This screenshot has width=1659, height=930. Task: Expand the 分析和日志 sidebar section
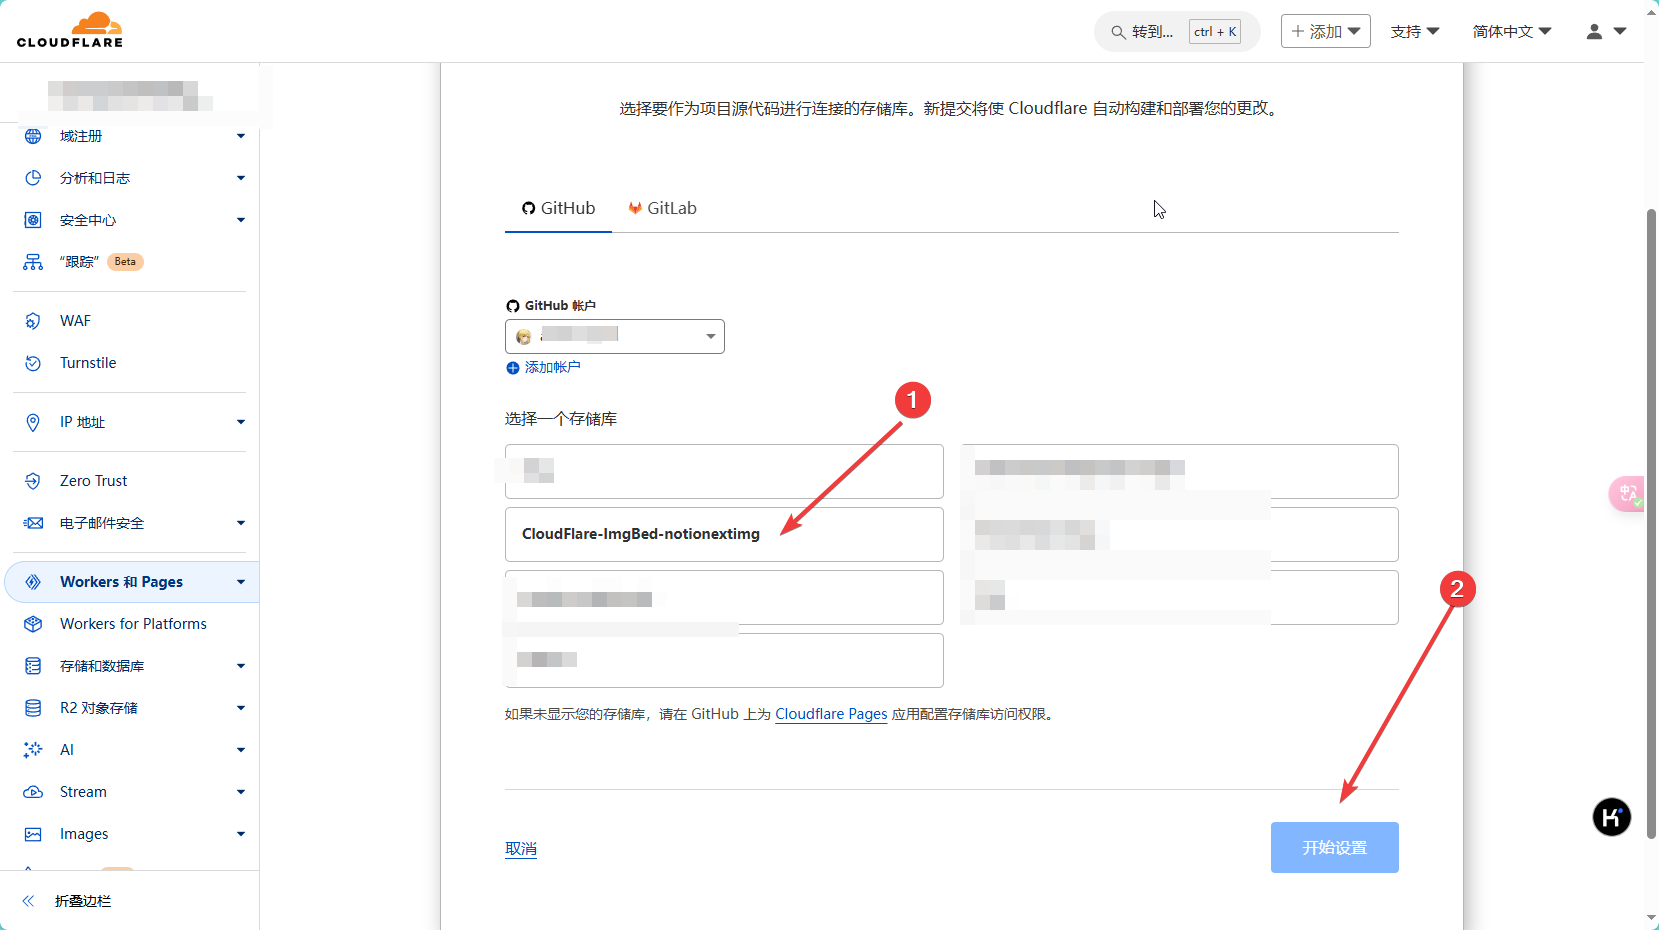[x=241, y=178]
